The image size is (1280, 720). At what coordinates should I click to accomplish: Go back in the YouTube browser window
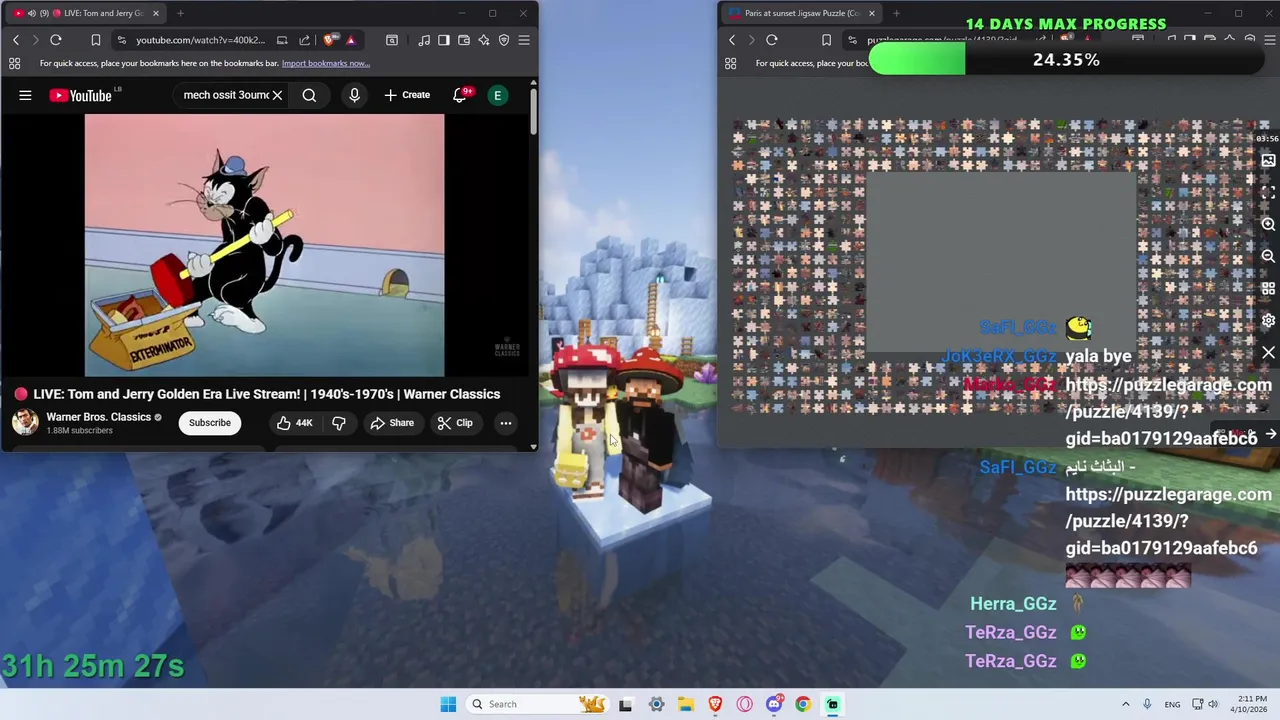click(16, 40)
